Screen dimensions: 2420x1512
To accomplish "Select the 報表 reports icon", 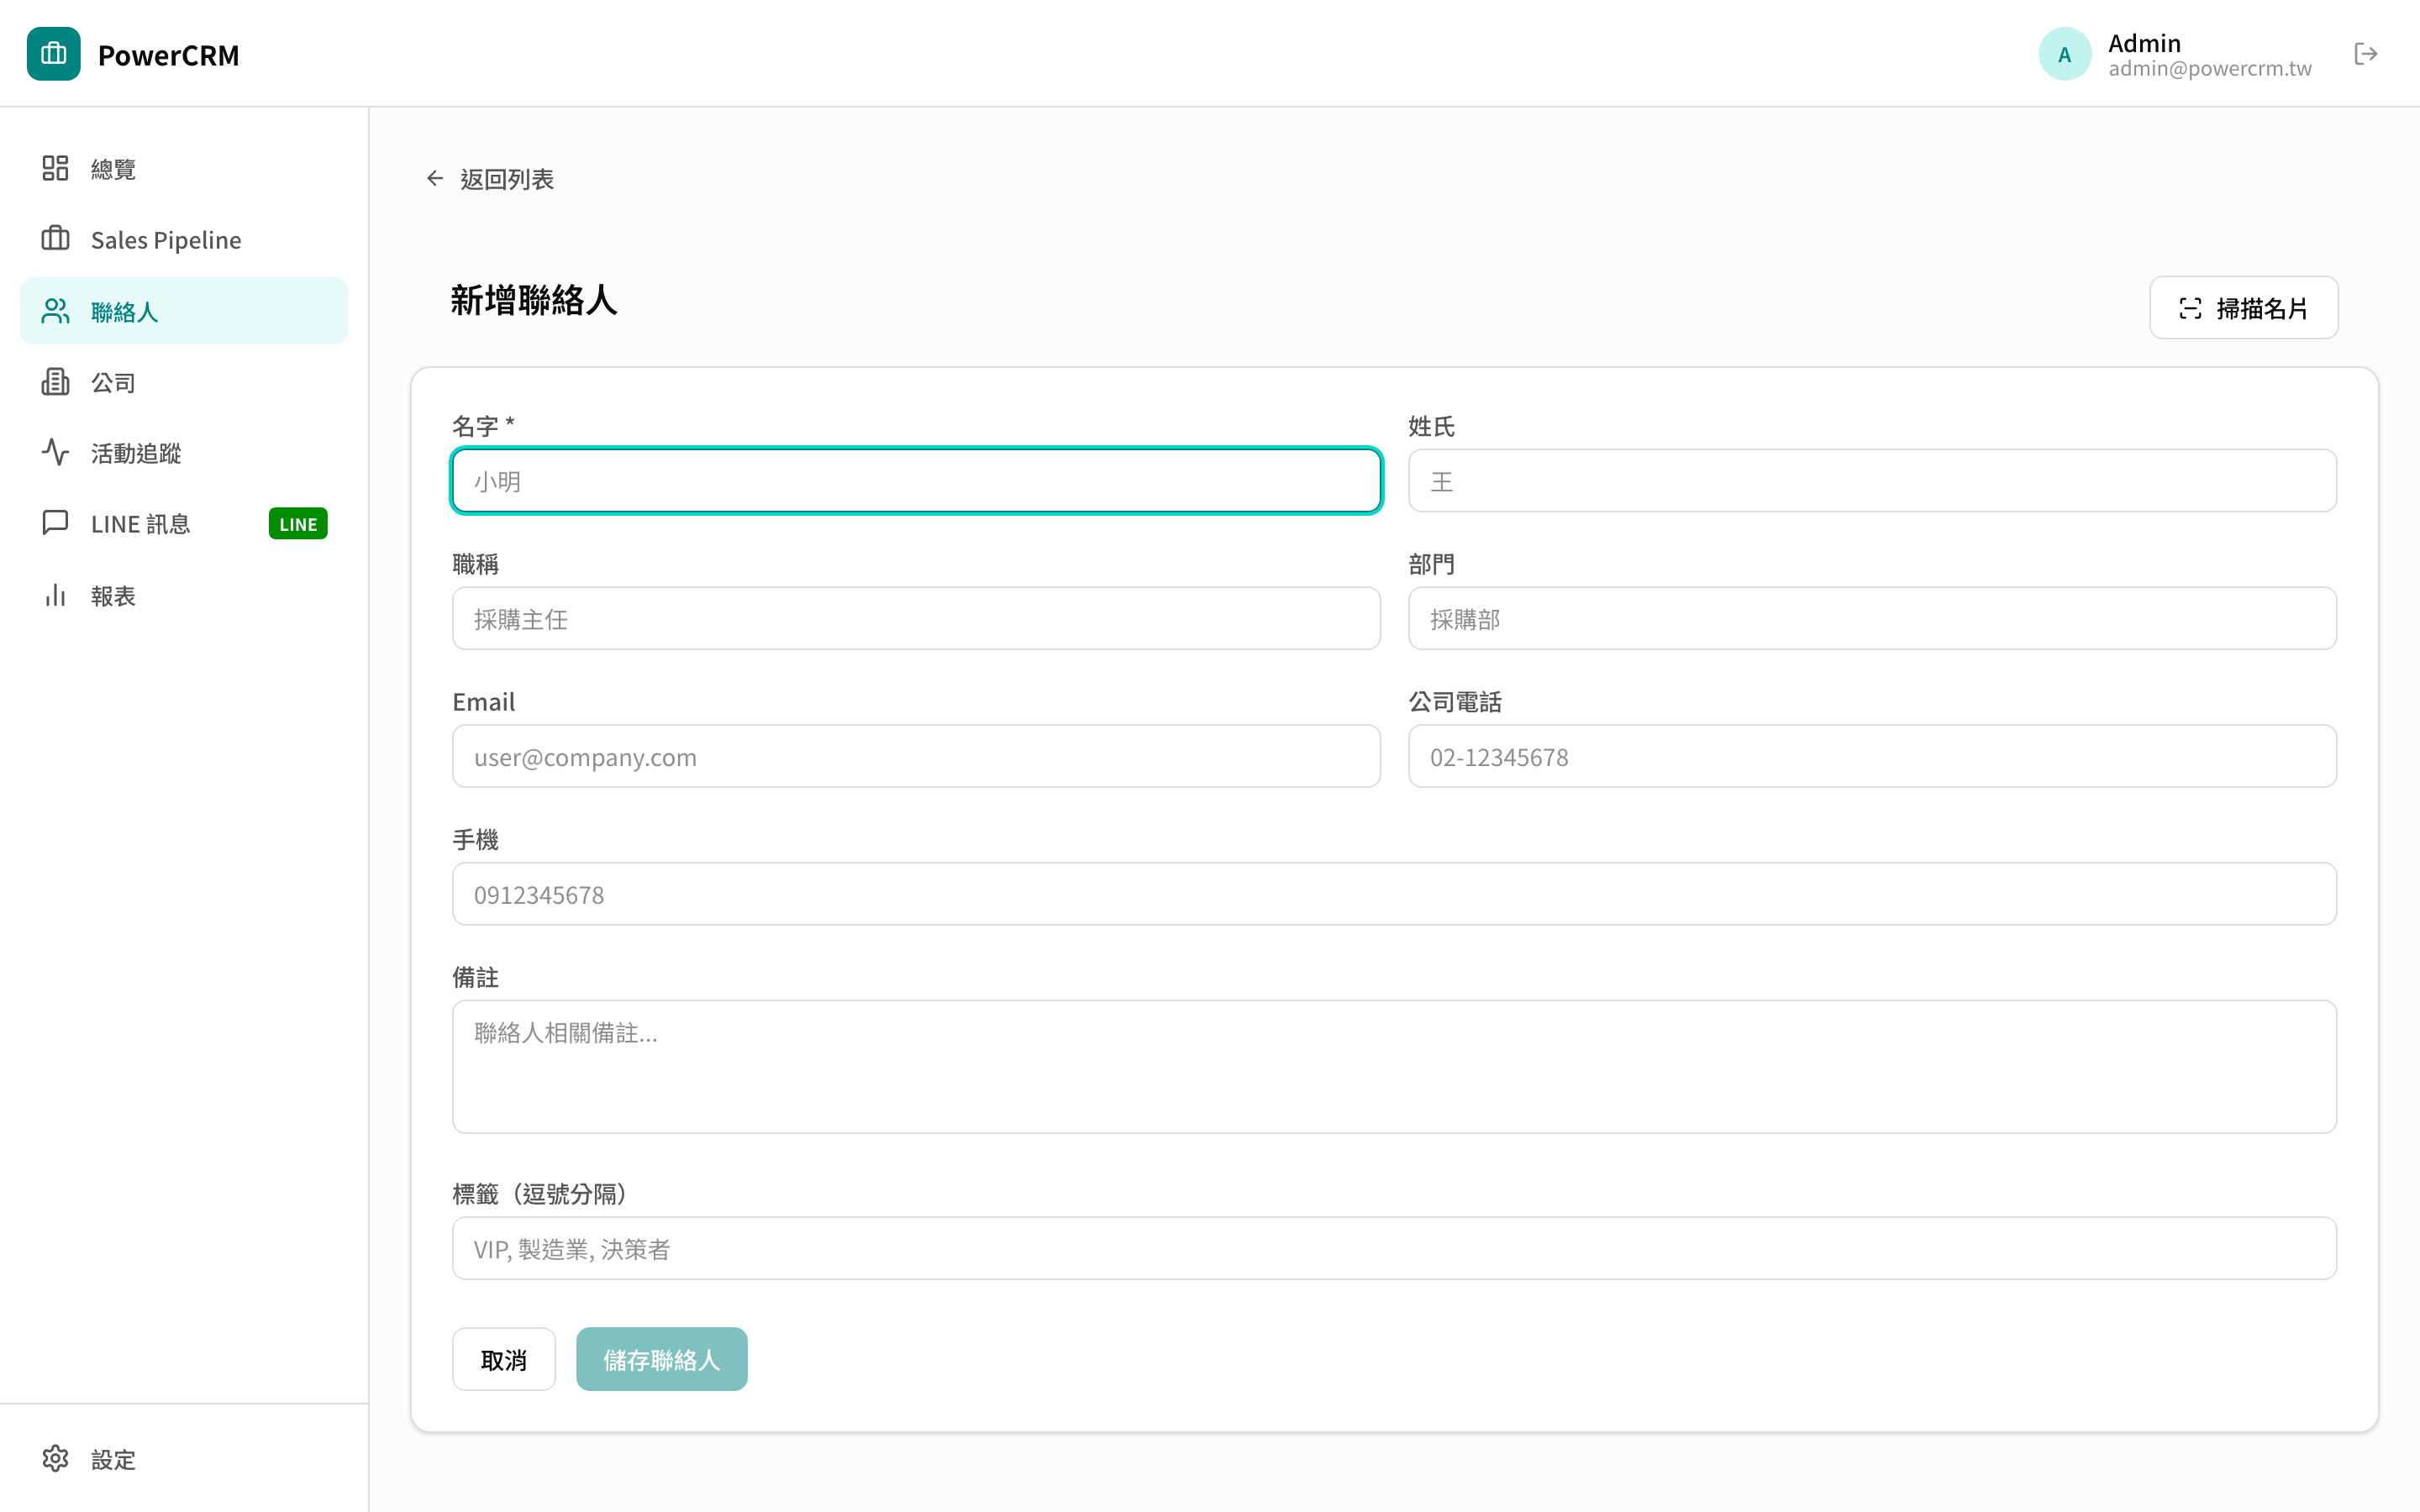I will point(55,595).
